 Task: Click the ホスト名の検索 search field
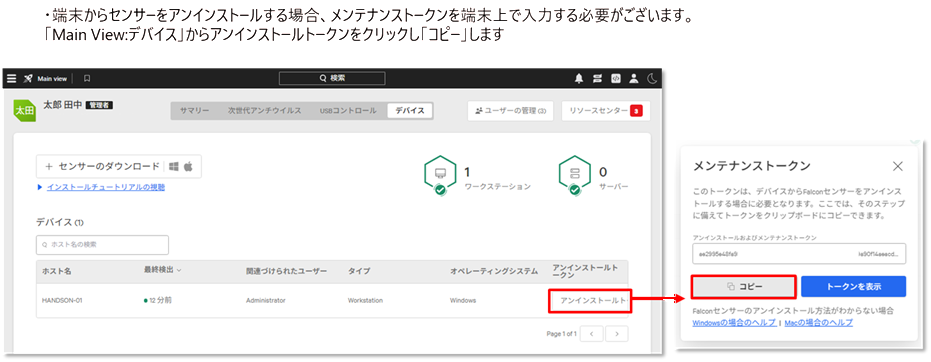click(102, 244)
